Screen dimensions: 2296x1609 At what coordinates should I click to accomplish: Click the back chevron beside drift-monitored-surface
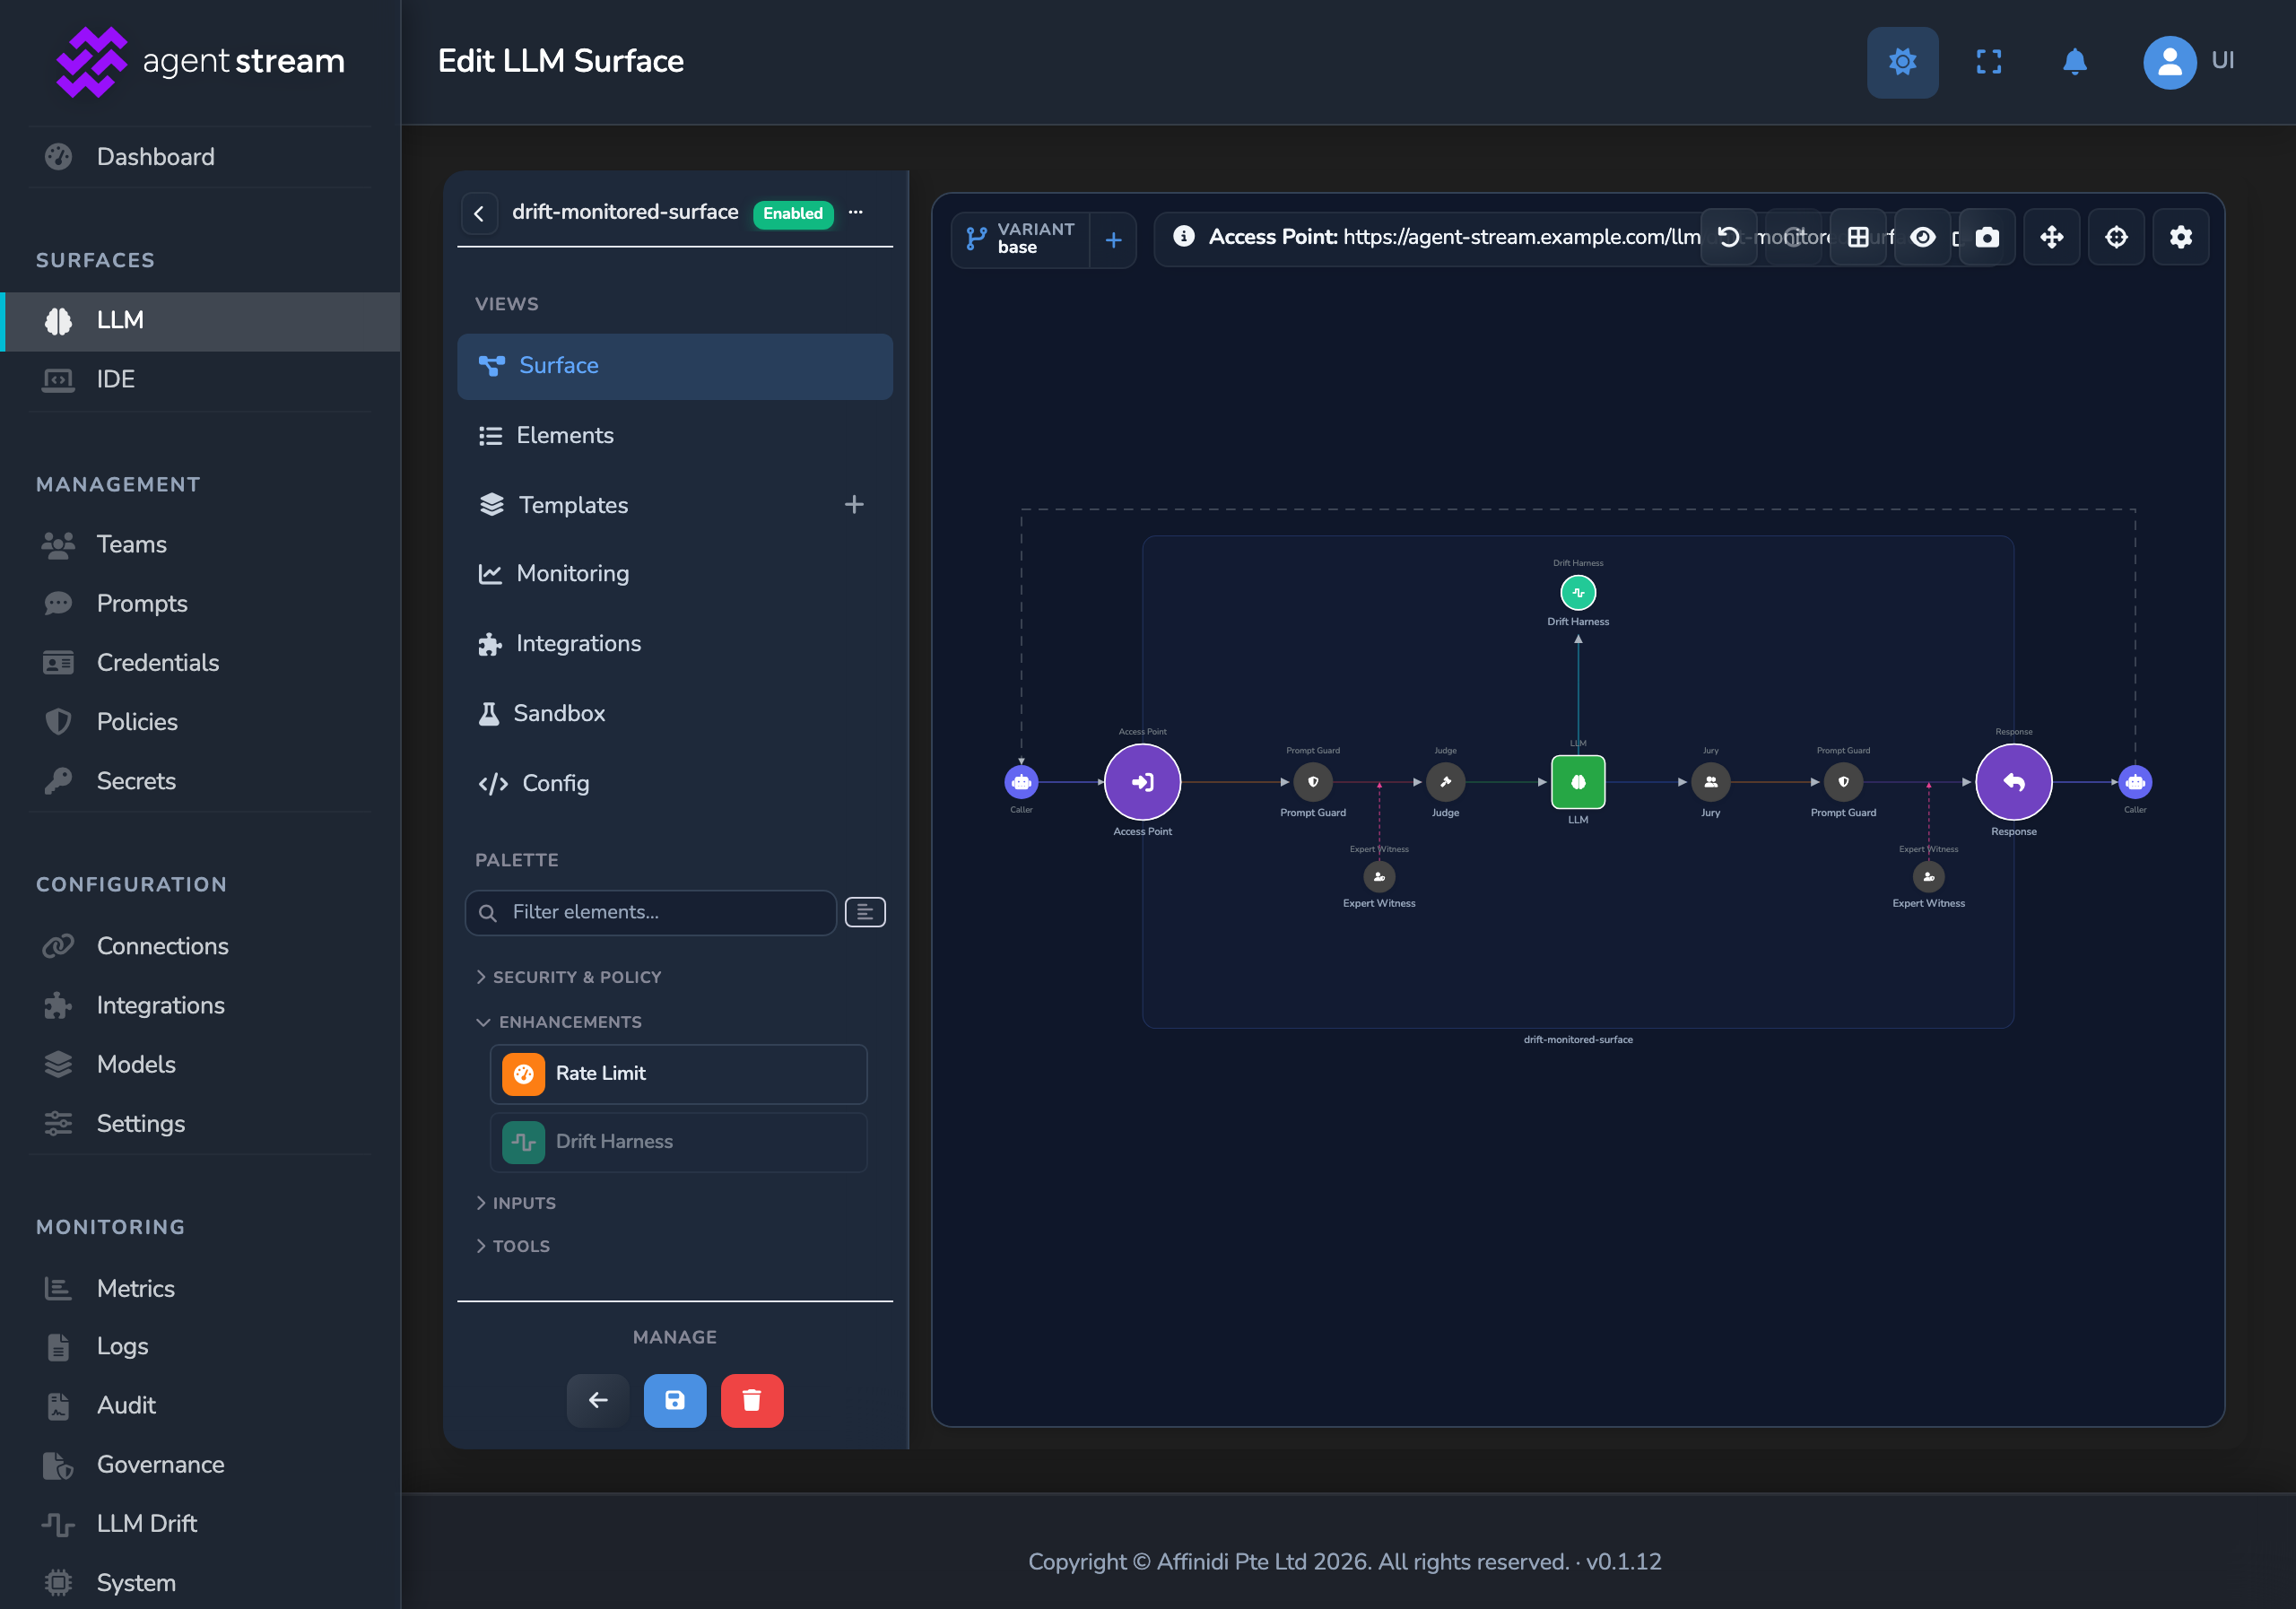tap(479, 213)
